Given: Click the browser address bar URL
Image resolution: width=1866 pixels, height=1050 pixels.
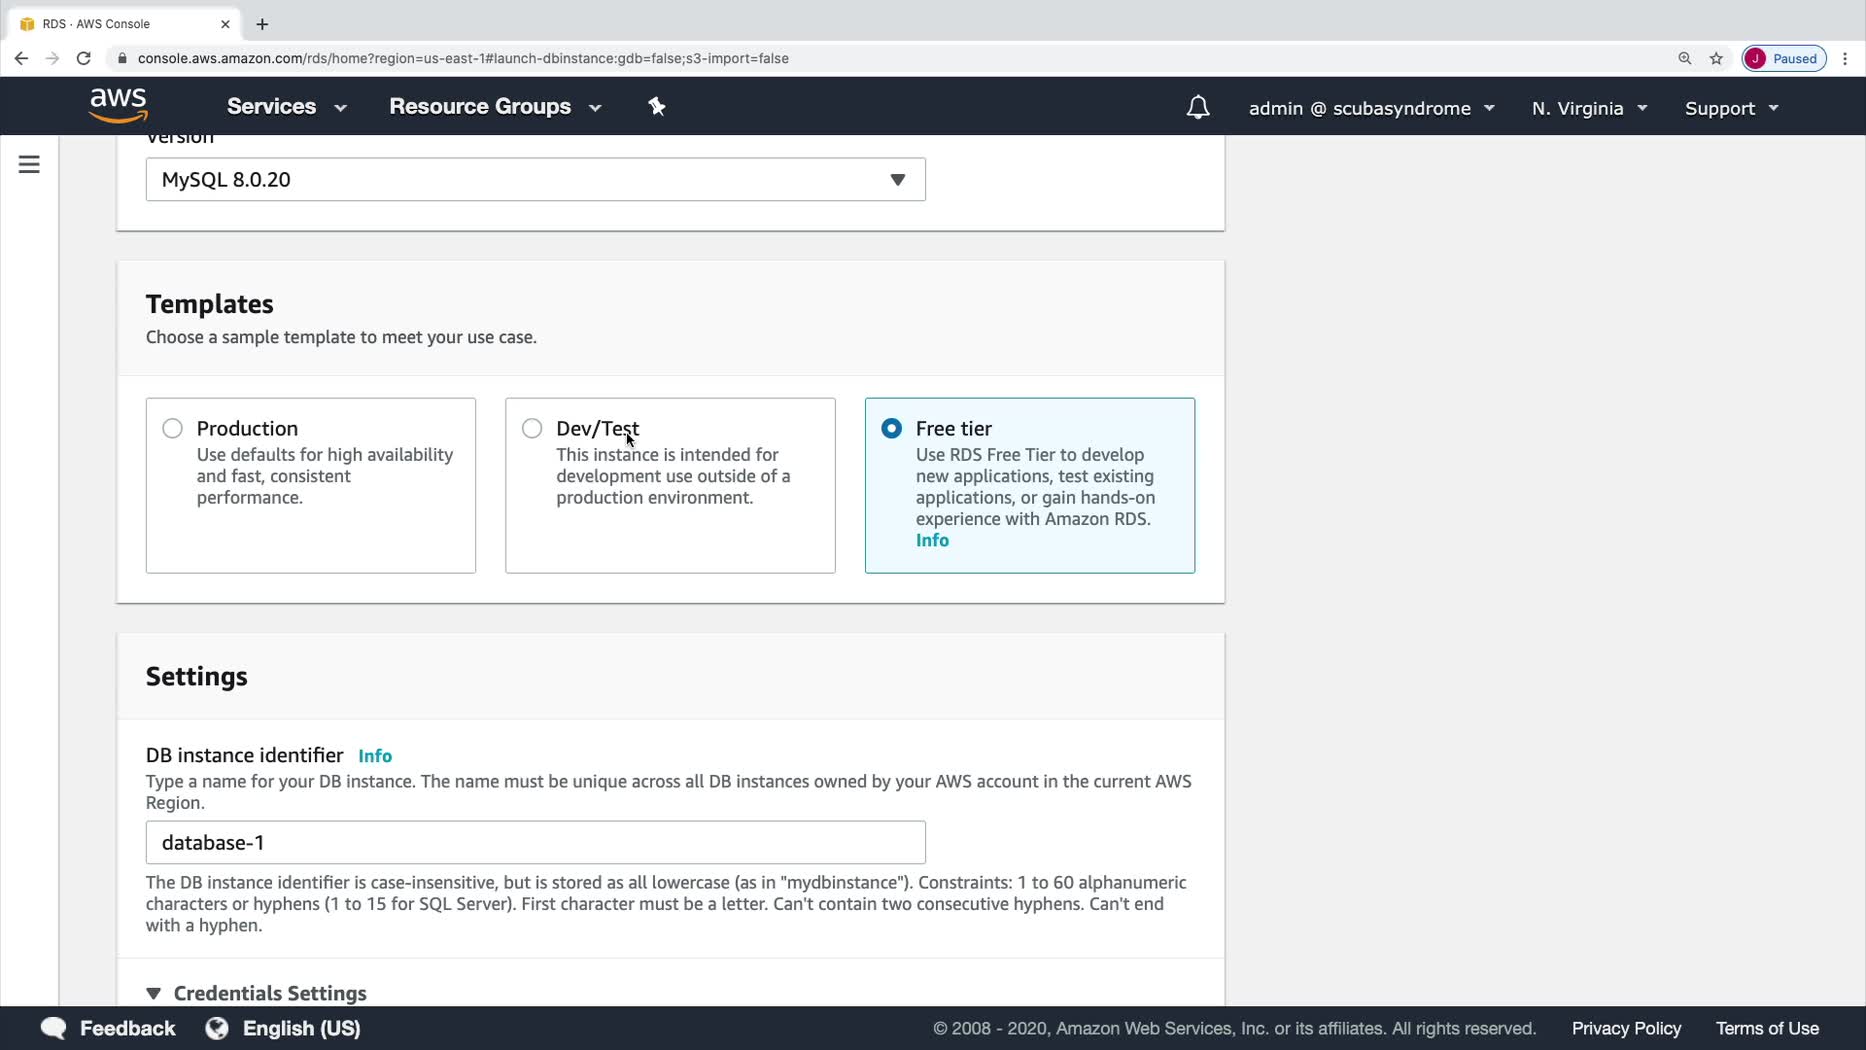Looking at the screenshot, I should [463, 58].
